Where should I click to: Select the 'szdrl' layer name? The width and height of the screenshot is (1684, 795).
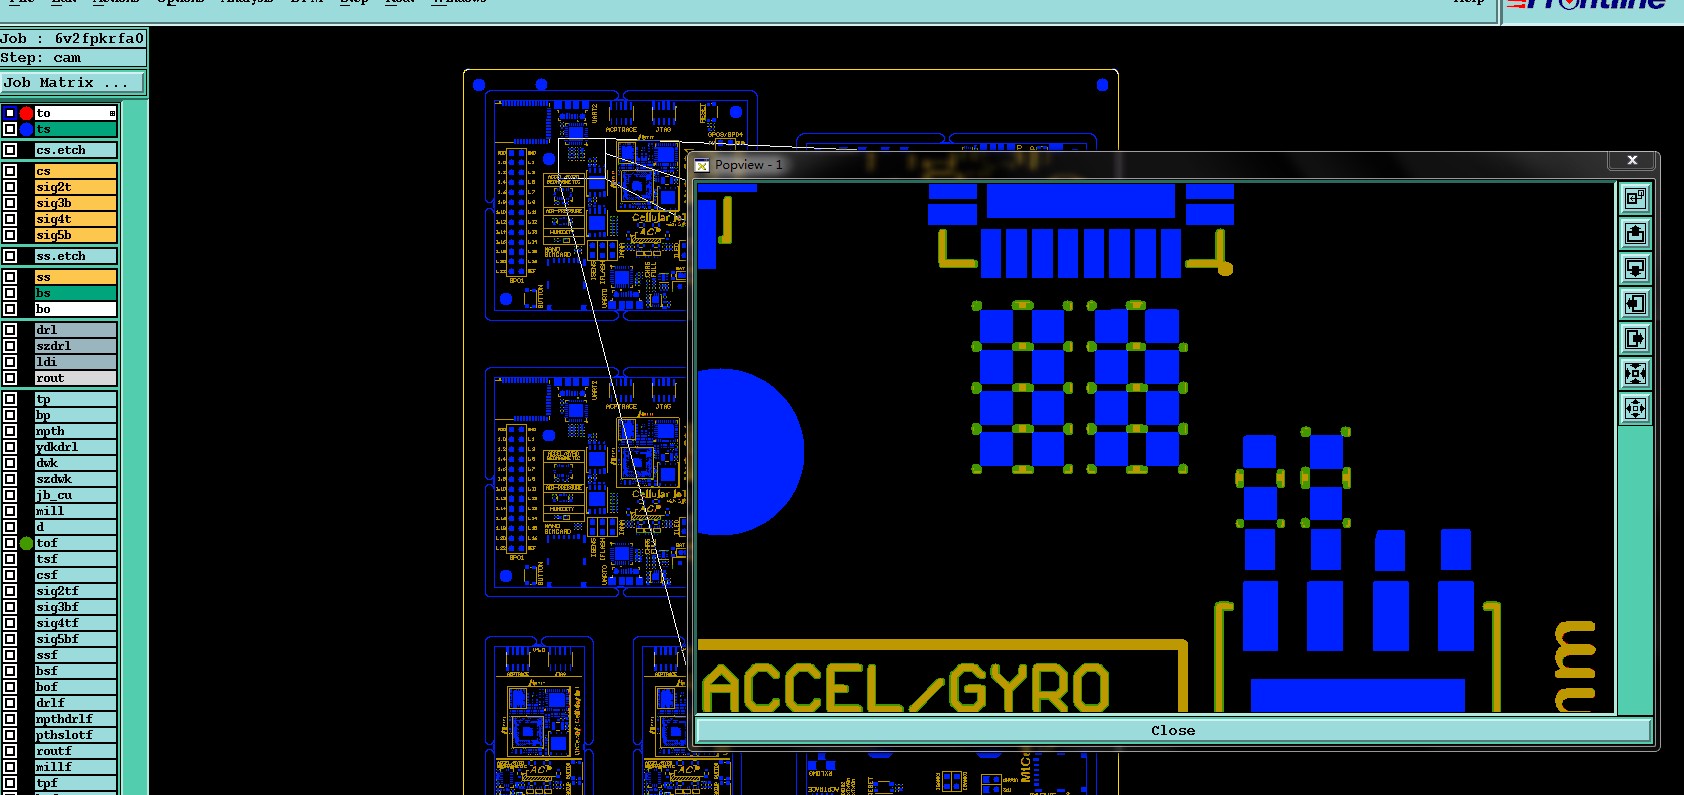click(x=76, y=346)
